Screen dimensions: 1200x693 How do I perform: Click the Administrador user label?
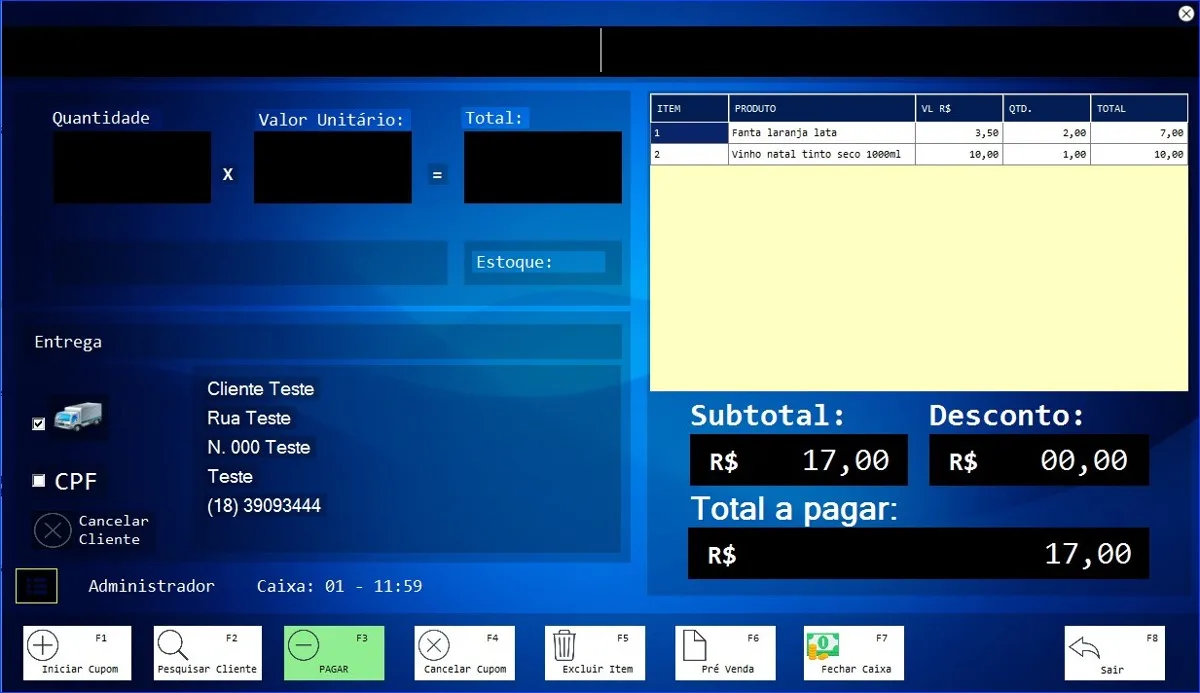151,586
